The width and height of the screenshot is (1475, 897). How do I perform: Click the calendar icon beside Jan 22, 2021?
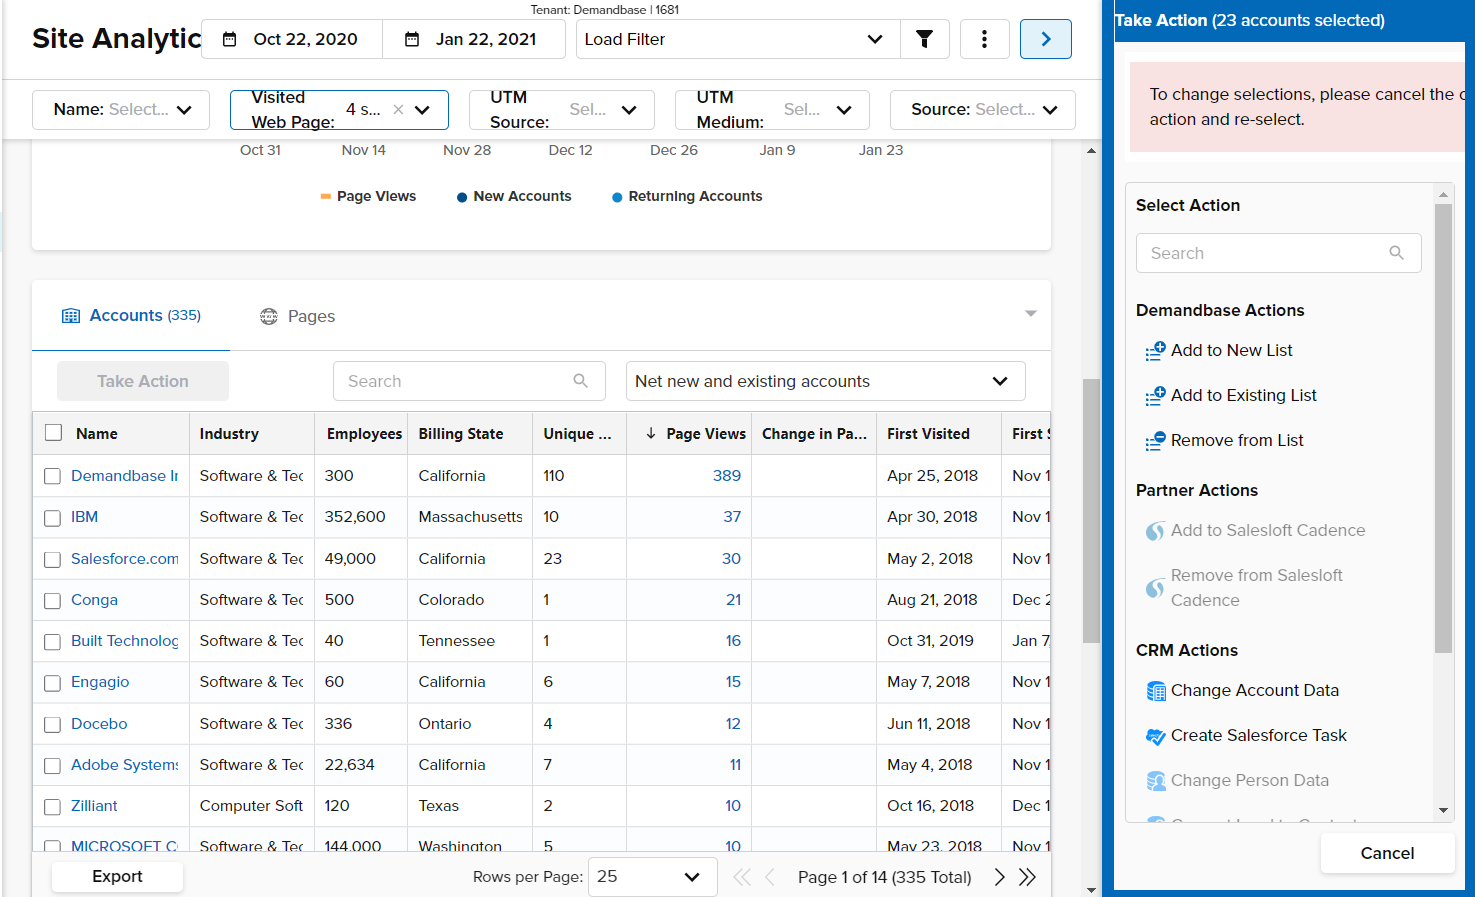click(412, 39)
